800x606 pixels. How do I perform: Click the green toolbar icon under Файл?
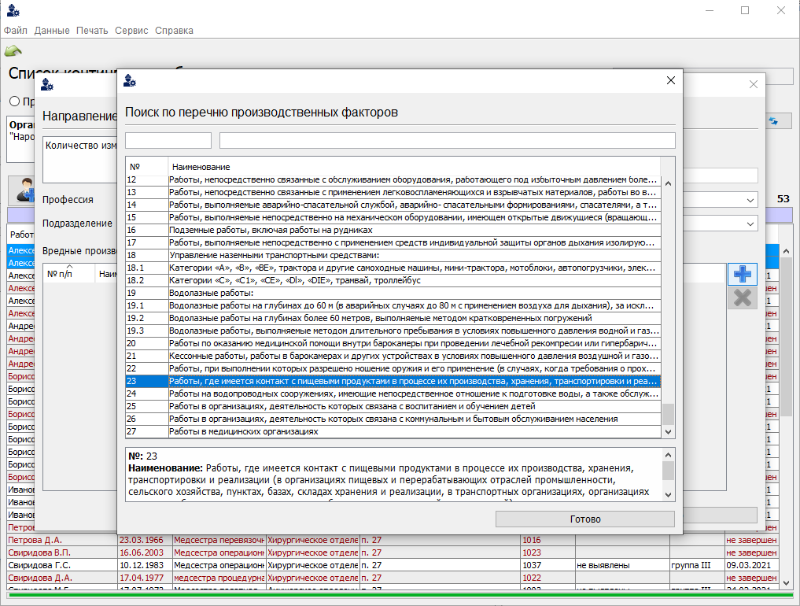click(x=13, y=50)
